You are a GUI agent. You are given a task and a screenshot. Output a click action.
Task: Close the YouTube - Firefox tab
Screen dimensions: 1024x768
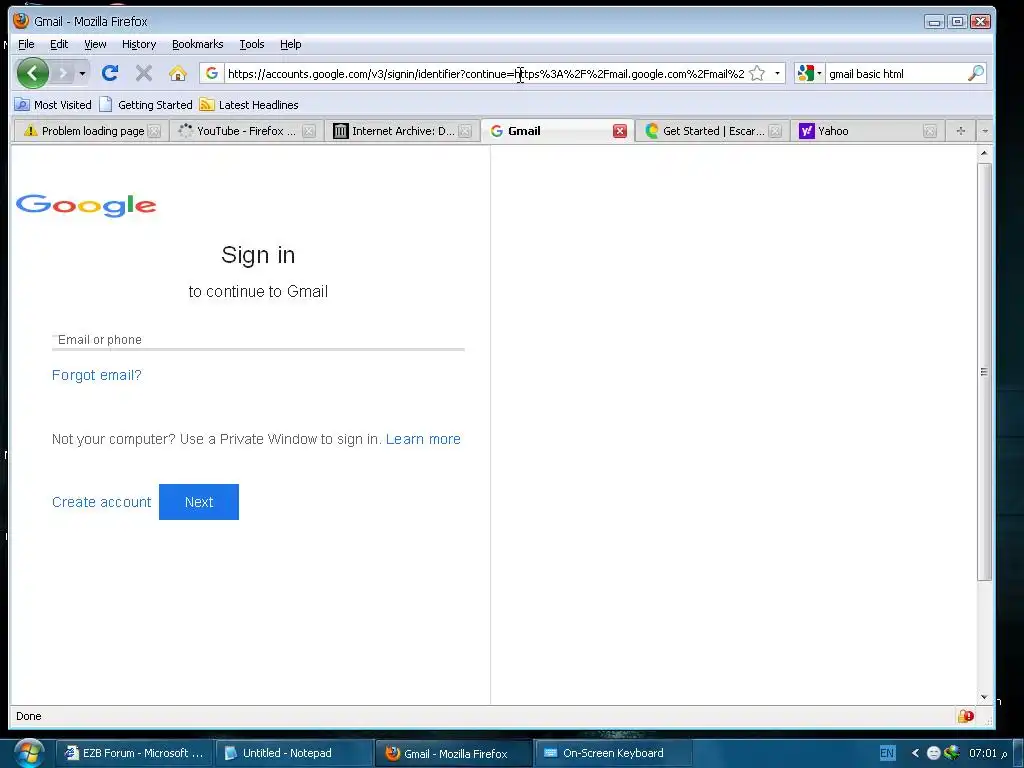point(309,131)
